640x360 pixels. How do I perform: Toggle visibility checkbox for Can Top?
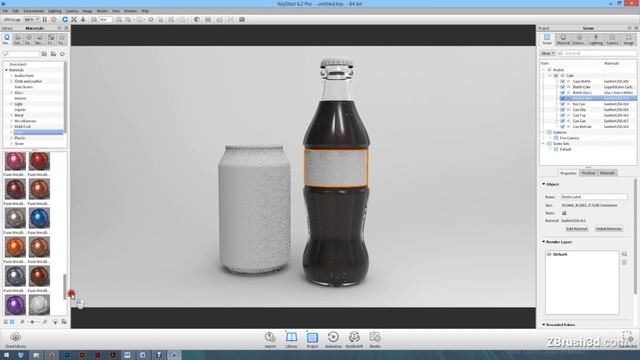coord(562,116)
